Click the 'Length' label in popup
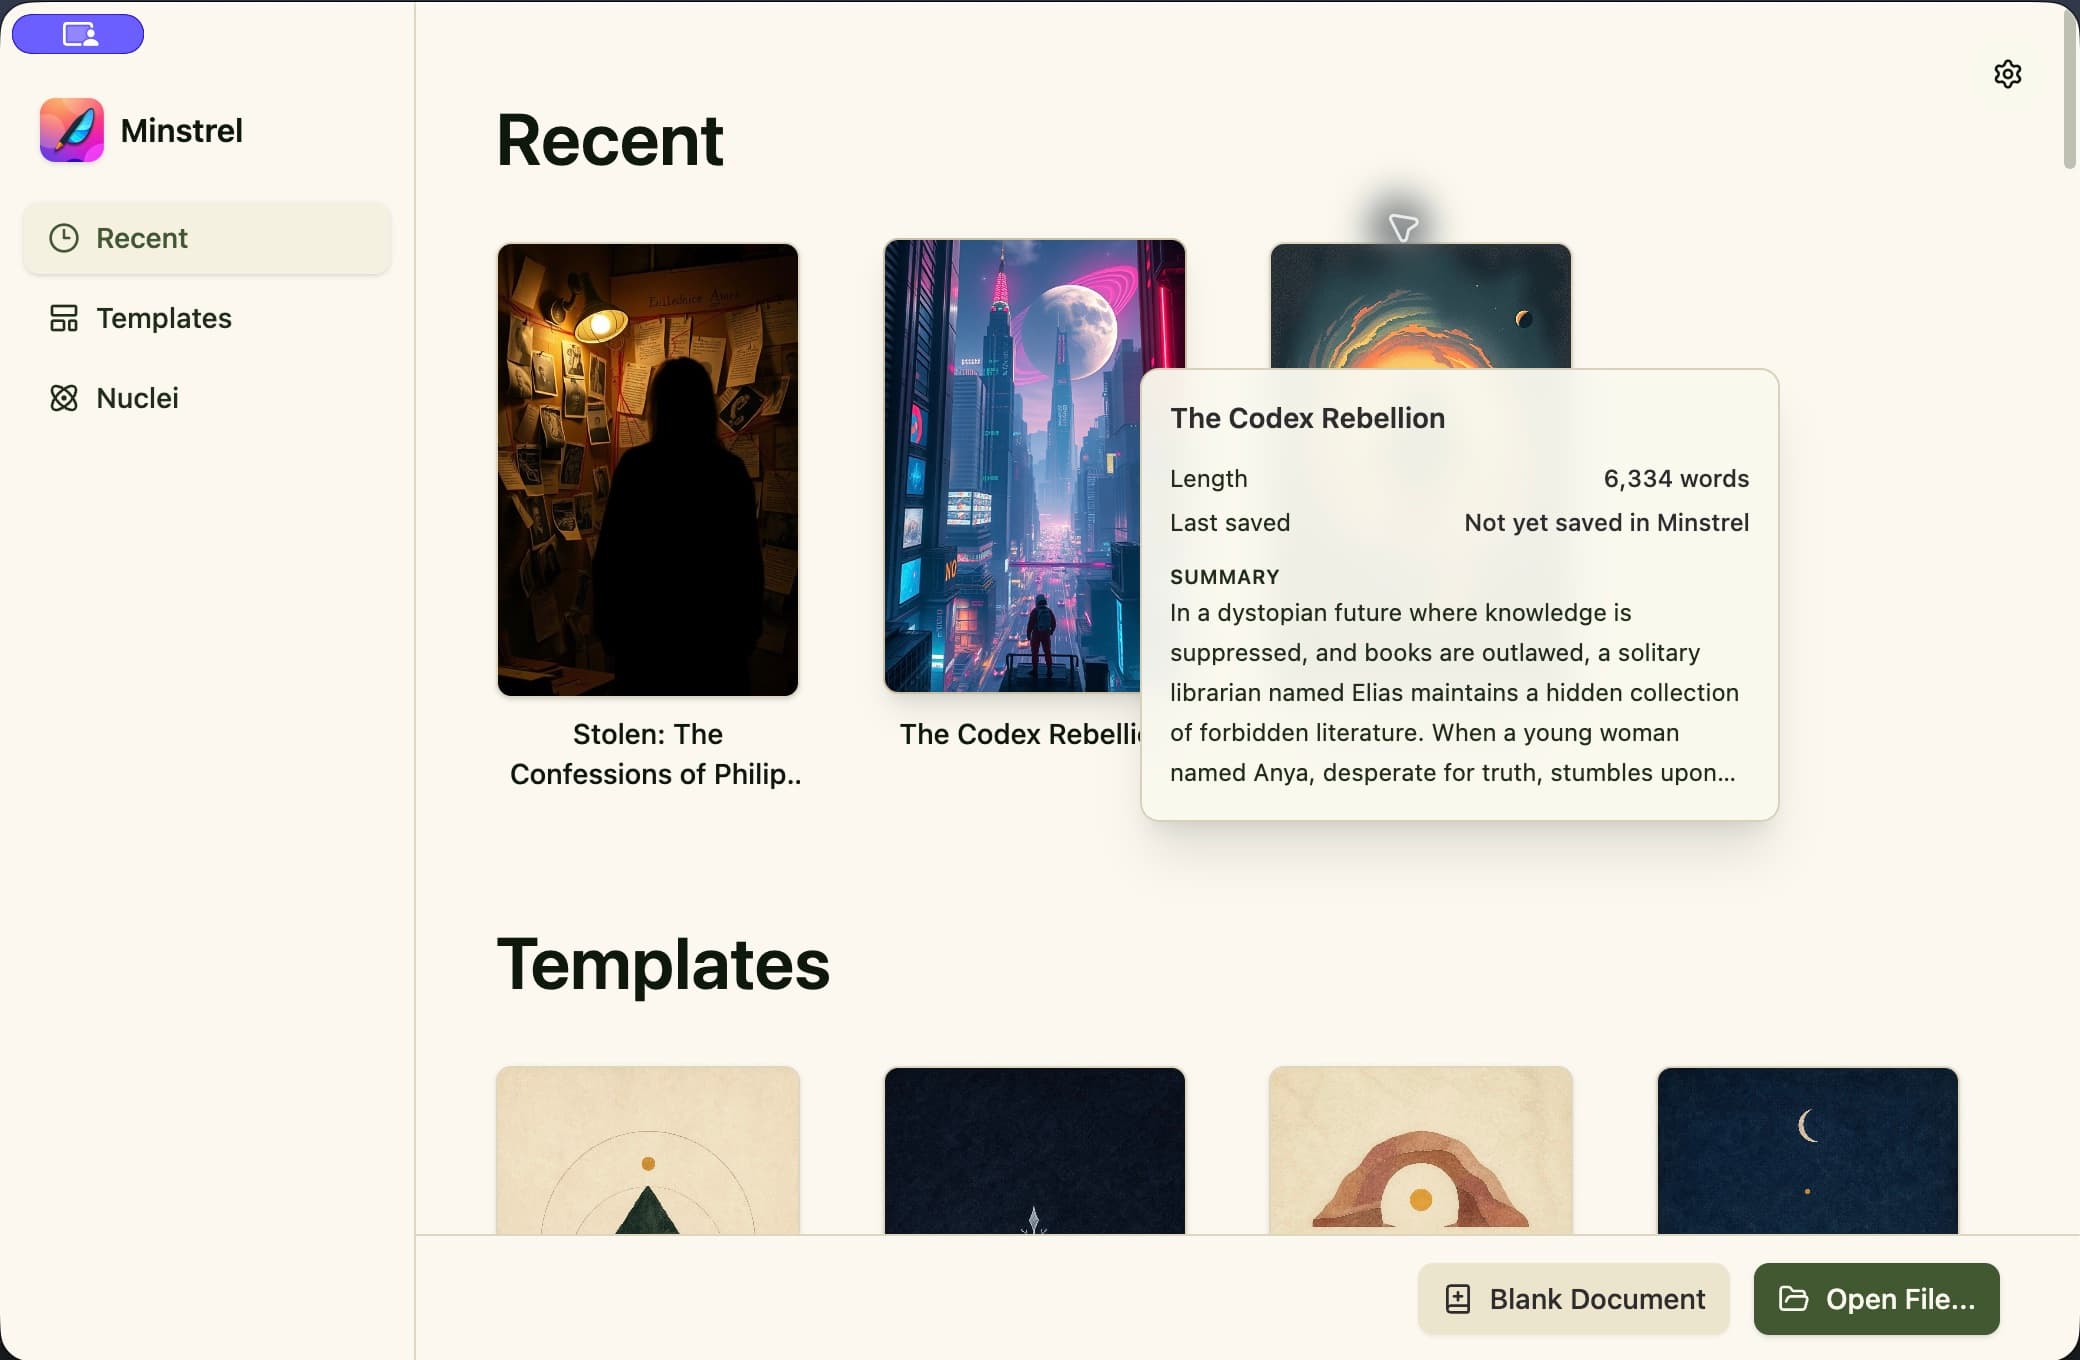2080x1360 pixels. click(x=1208, y=479)
